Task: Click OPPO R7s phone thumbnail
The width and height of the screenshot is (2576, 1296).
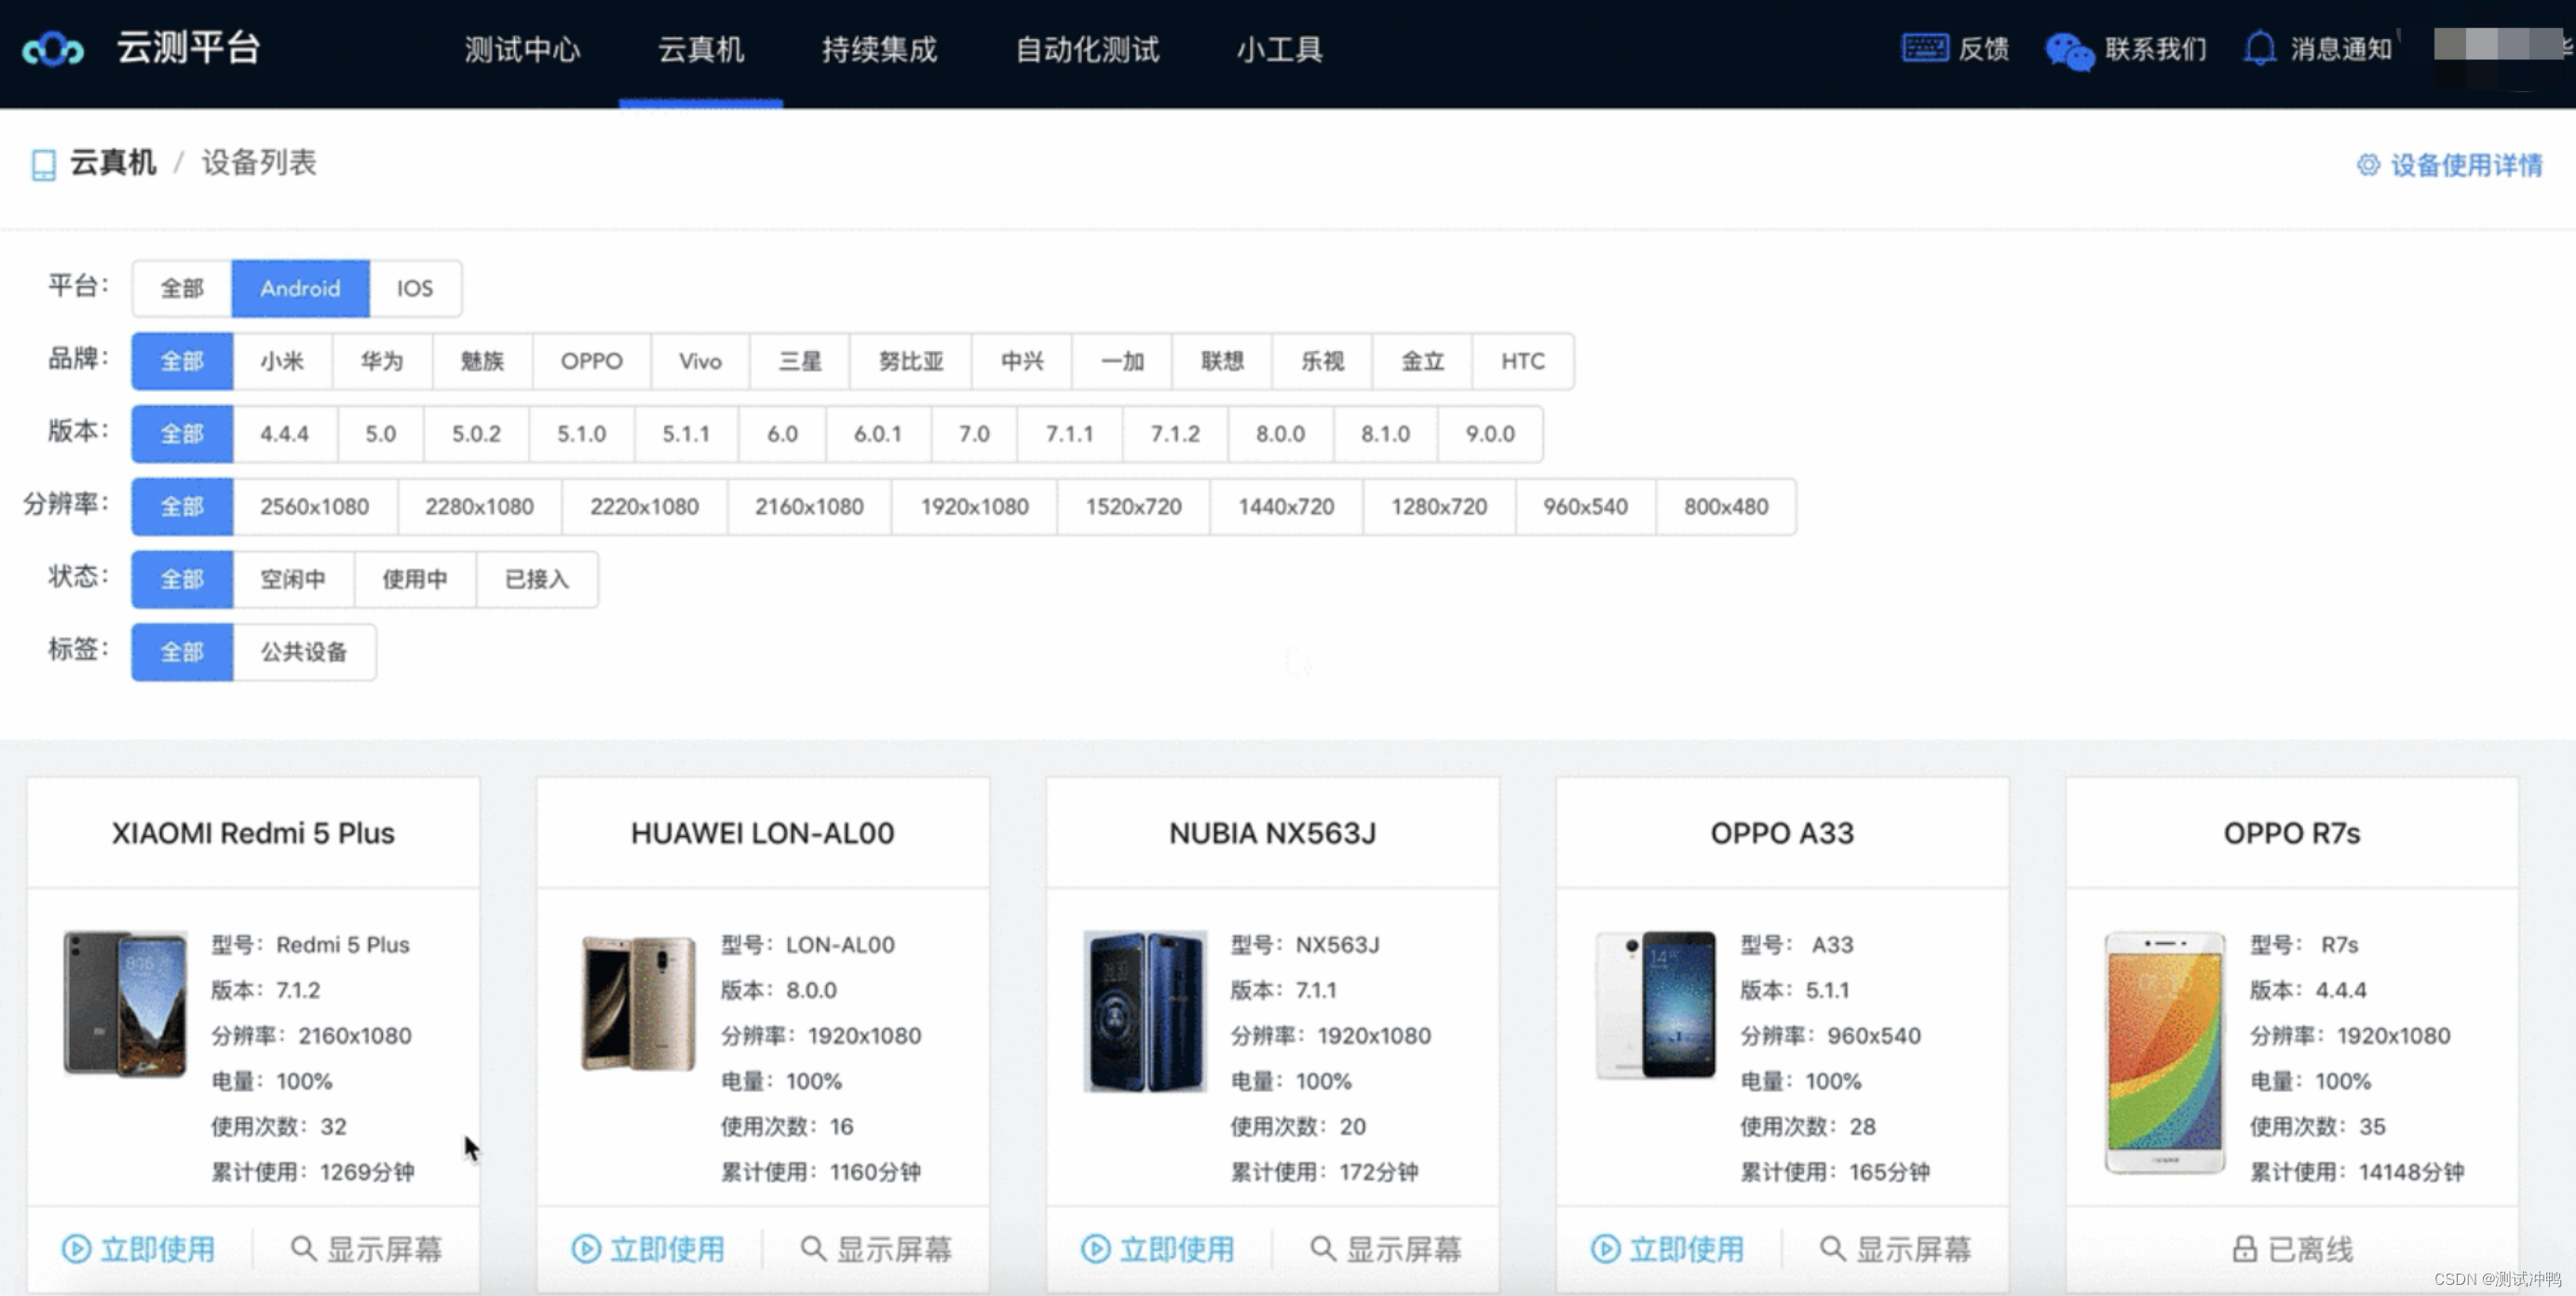Action: (2165, 1052)
